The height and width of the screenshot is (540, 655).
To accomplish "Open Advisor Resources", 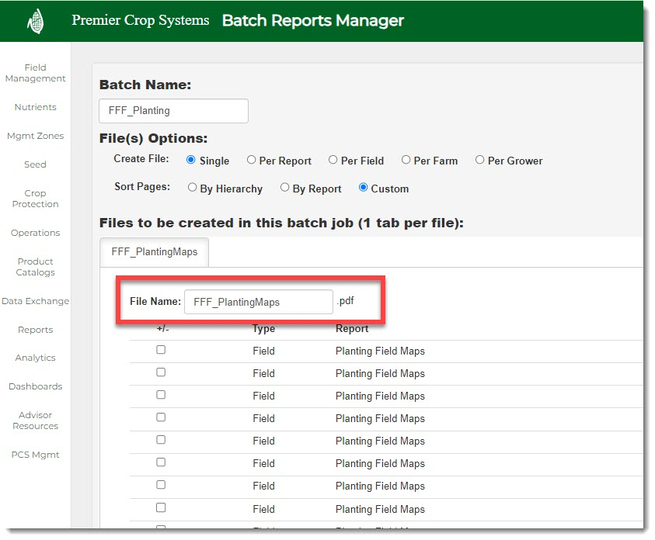I will (35, 421).
